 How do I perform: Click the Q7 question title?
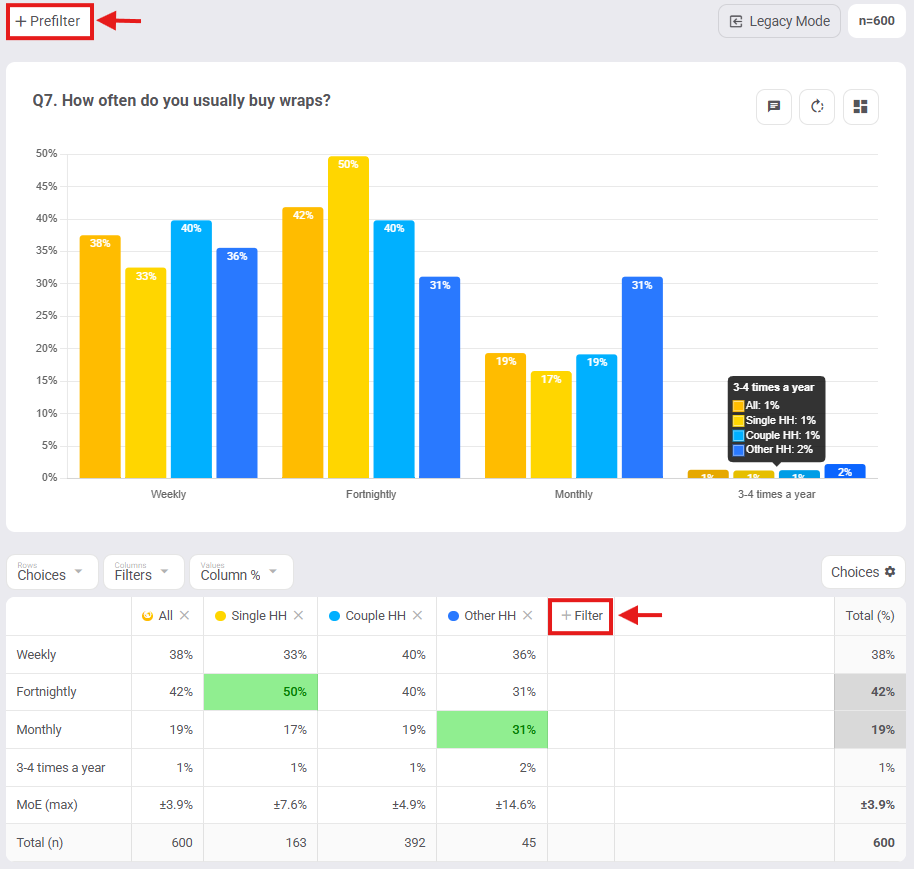coord(181,101)
